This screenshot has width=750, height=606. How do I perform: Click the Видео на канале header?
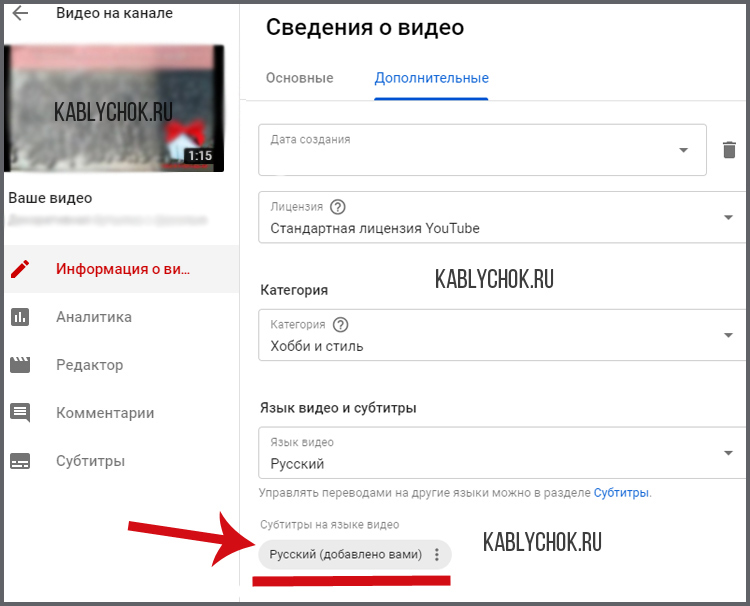[114, 13]
